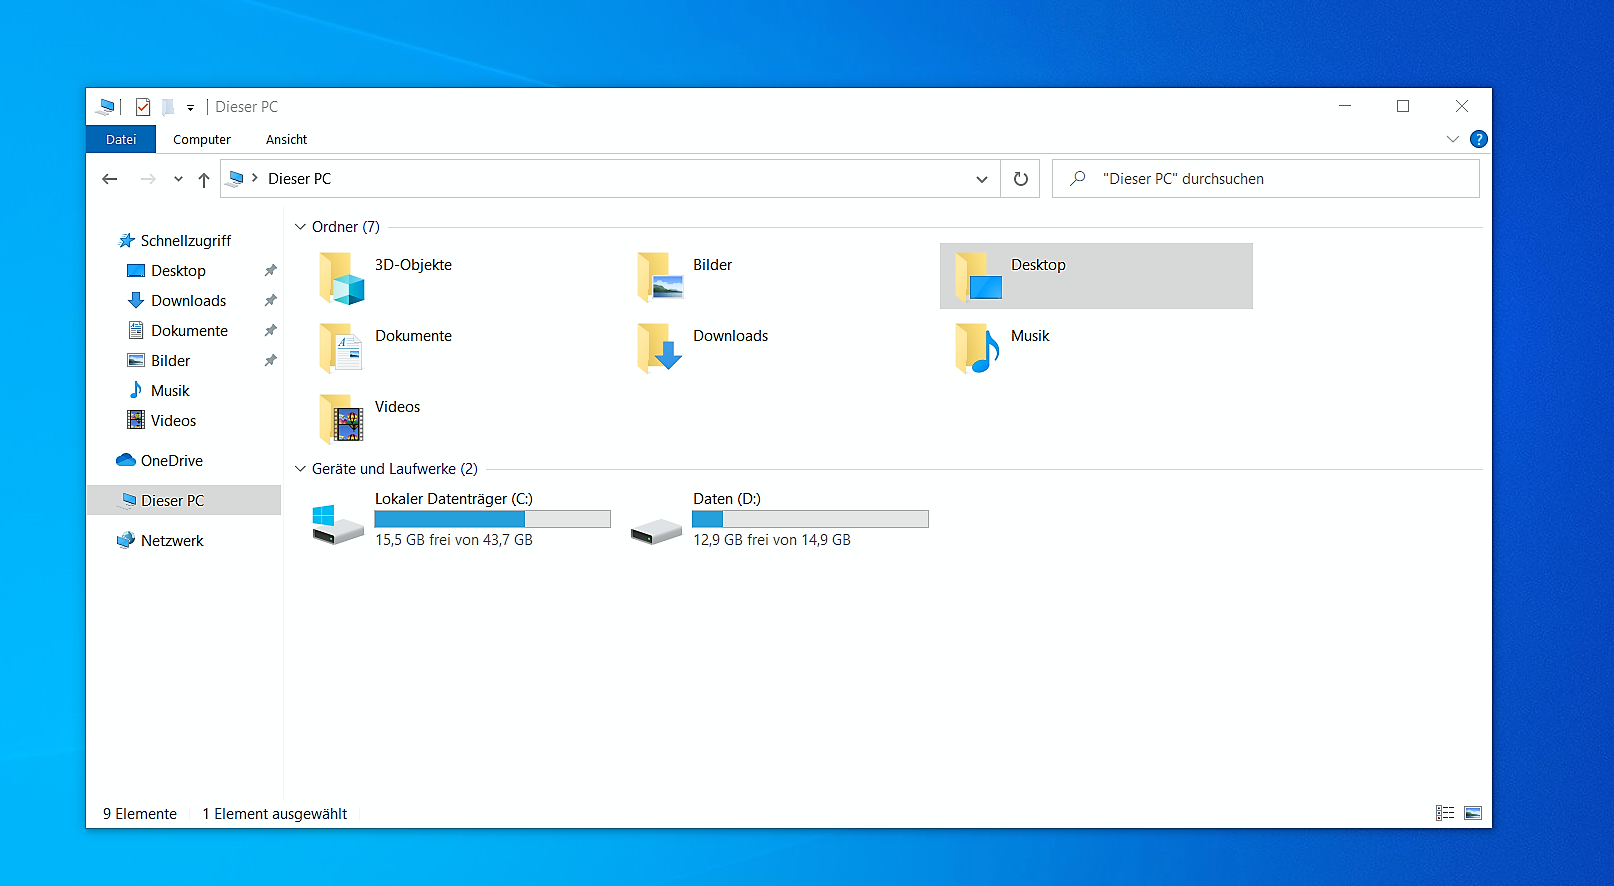Click the Videos filmstrip icon in sidebar

(x=136, y=420)
